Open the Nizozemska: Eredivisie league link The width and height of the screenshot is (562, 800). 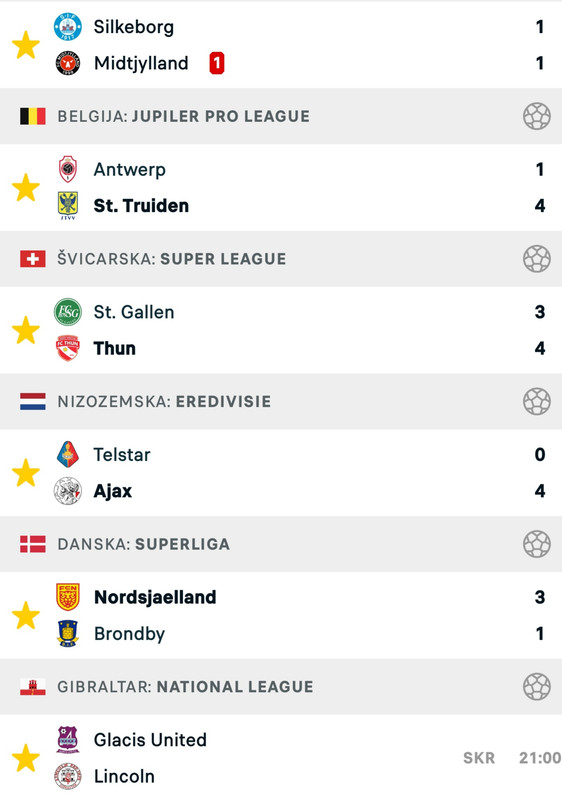[x=164, y=402]
